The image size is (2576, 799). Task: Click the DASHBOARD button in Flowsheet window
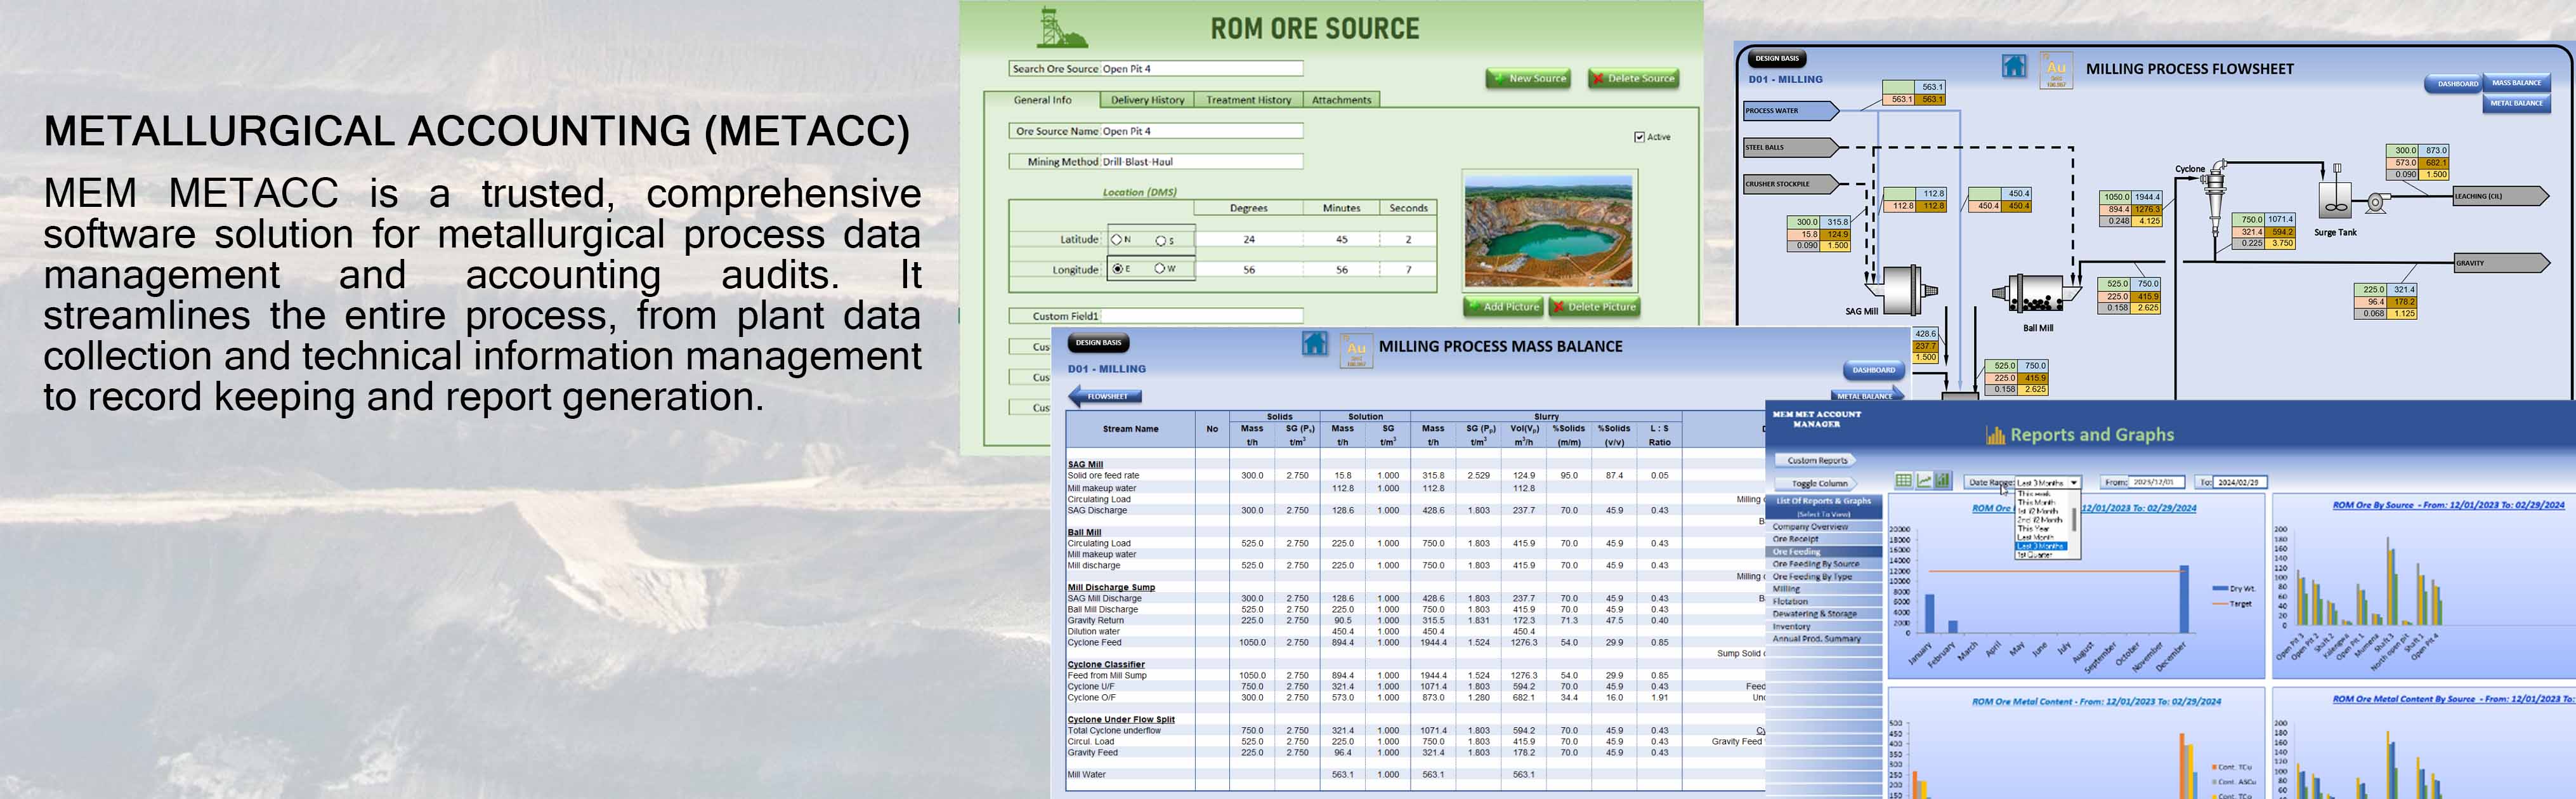pyautogui.click(x=2454, y=84)
